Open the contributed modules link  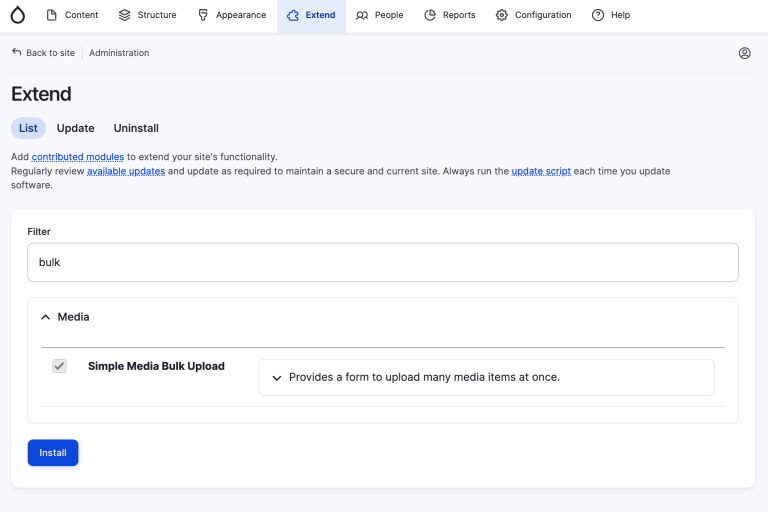77,157
